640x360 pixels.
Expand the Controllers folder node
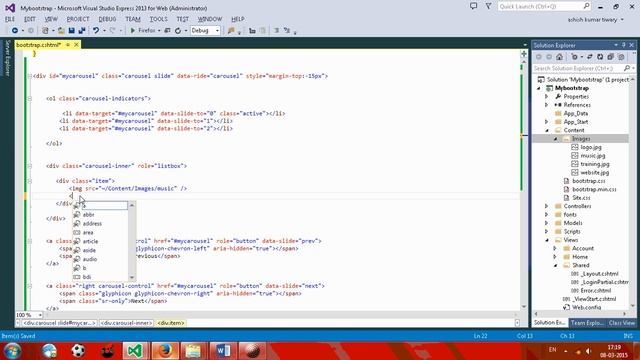point(547,206)
